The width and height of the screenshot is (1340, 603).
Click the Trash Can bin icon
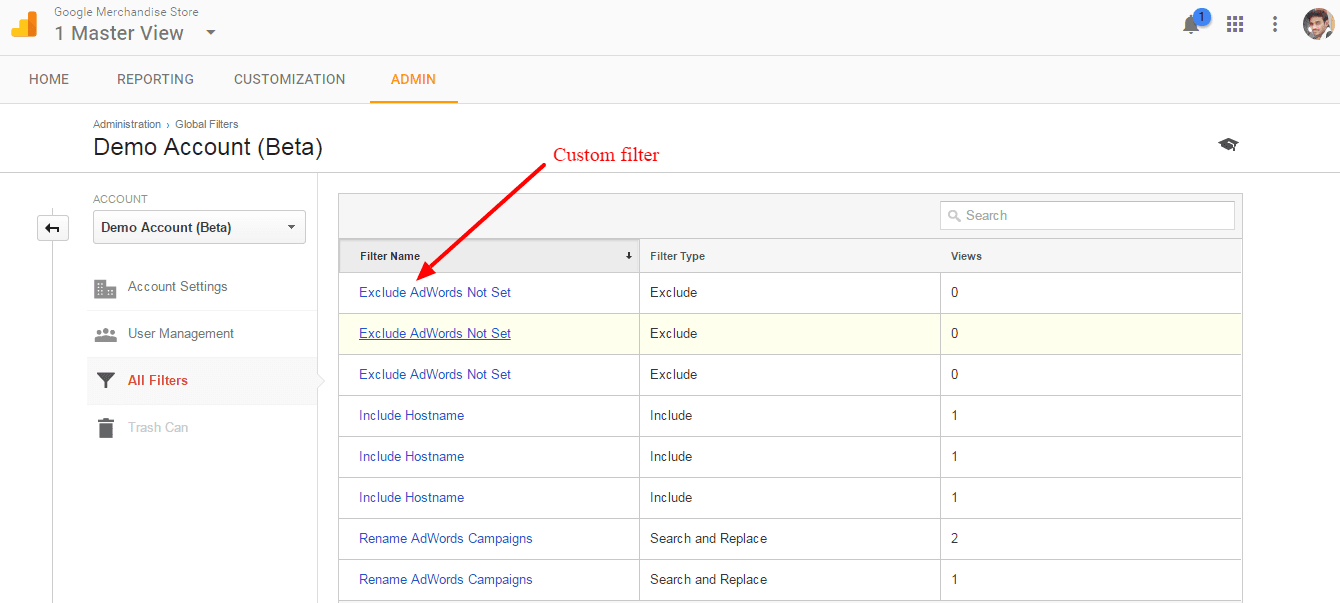105,428
